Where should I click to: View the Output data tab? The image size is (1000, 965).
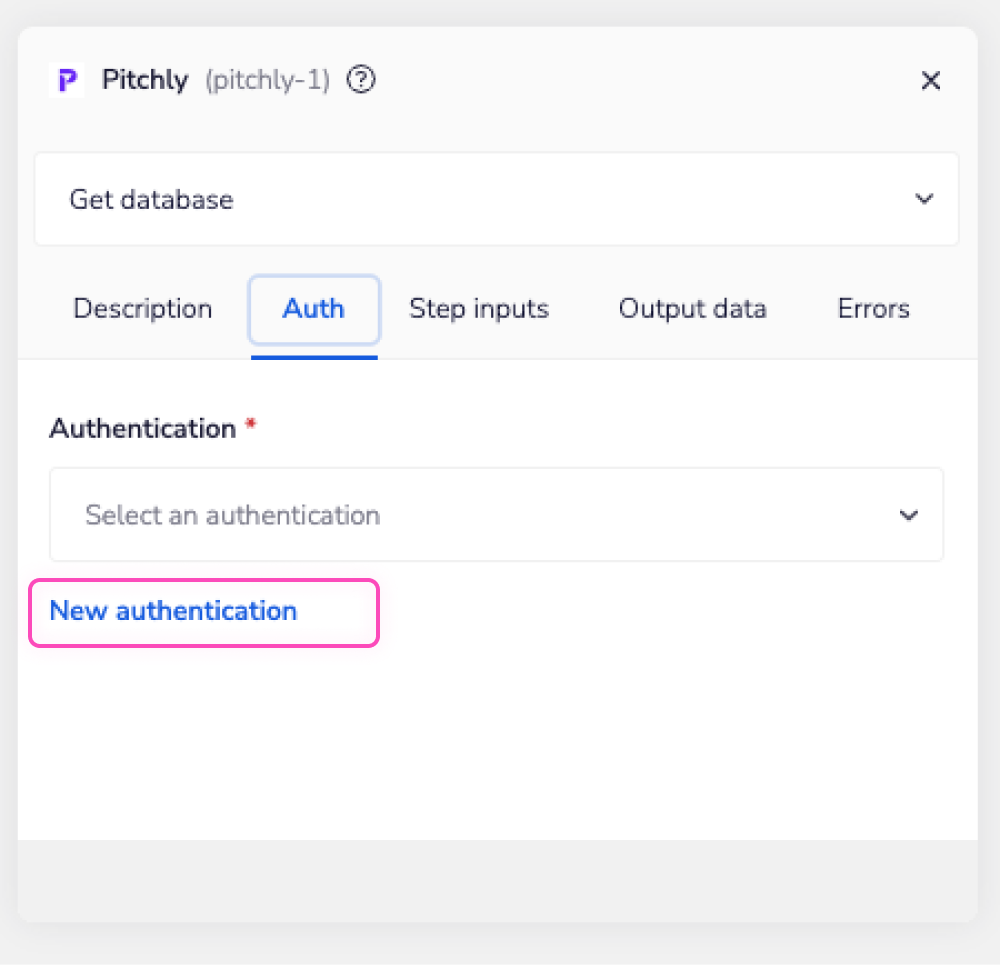692,309
